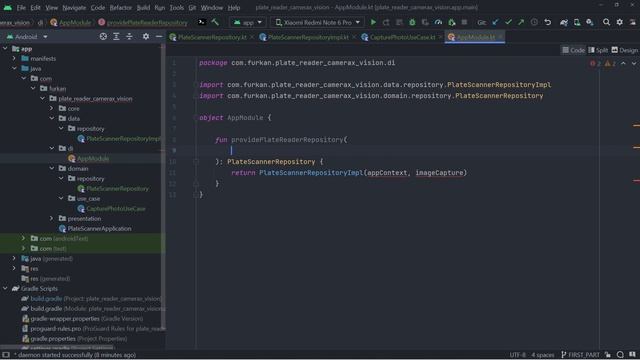
Task: Collapse the use_case package
Action: coord(61,198)
